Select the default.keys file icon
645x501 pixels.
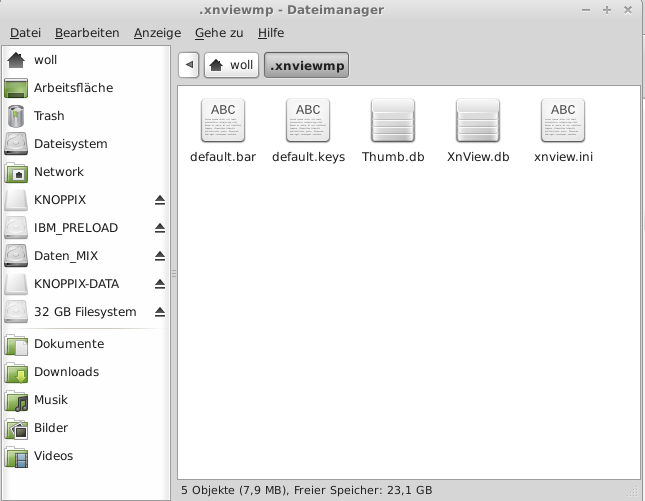point(308,121)
